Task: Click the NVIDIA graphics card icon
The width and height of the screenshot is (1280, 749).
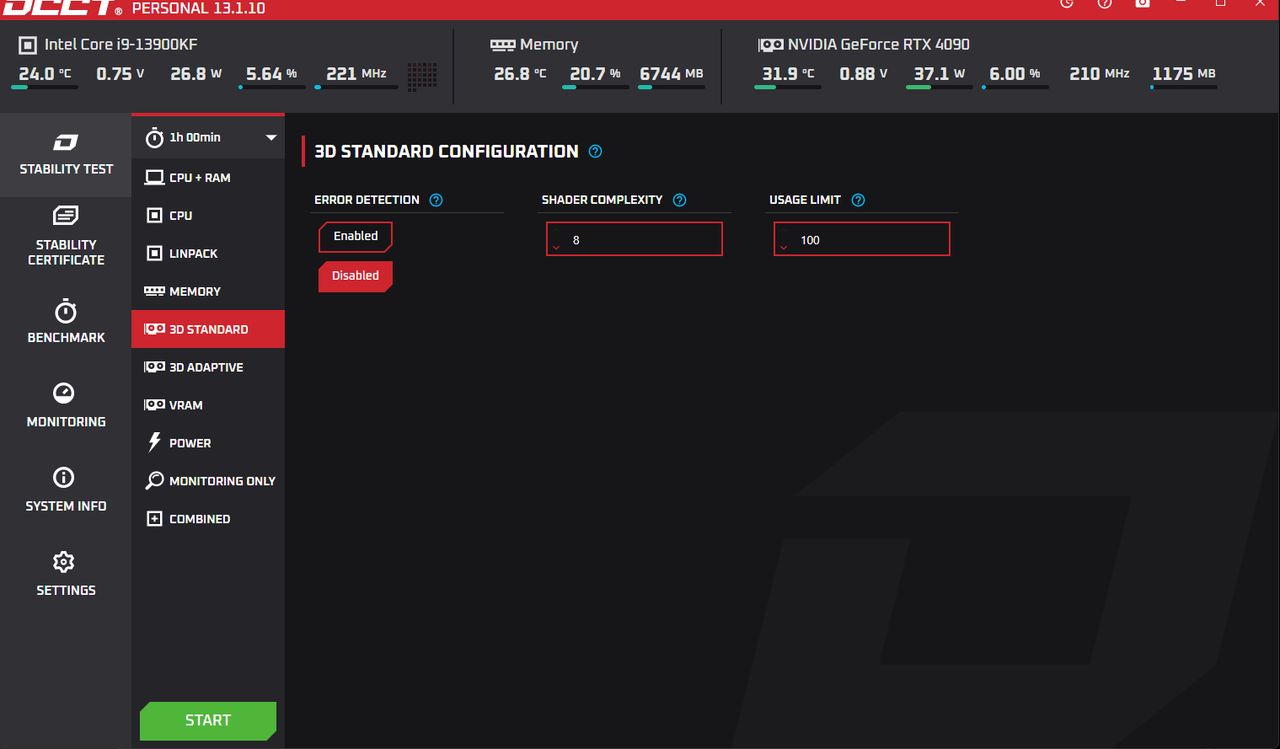Action: 770,45
